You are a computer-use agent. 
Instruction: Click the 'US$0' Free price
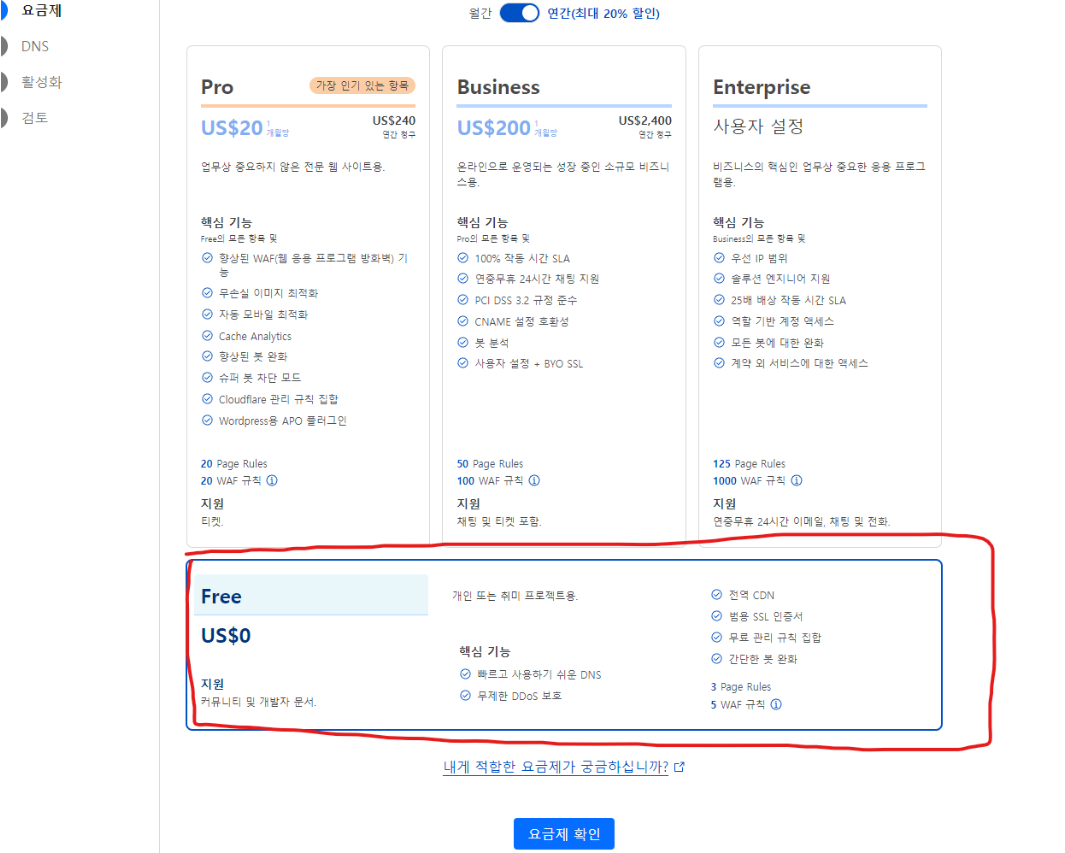[x=226, y=636]
